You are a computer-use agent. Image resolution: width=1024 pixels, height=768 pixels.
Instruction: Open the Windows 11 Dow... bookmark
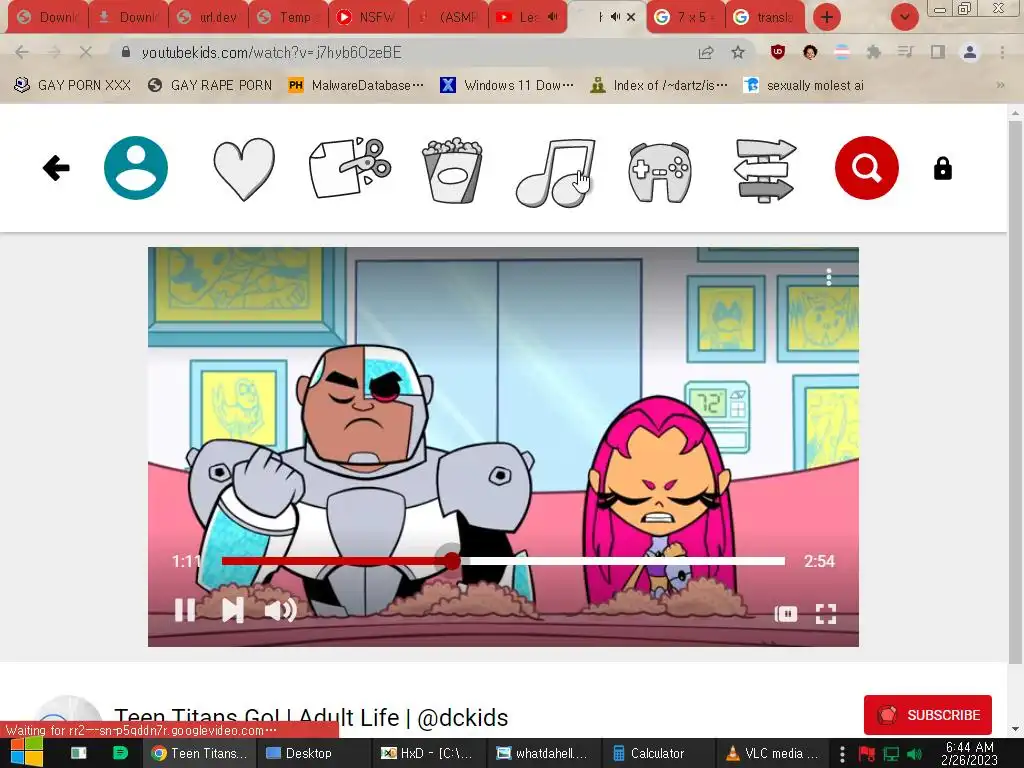(507, 85)
